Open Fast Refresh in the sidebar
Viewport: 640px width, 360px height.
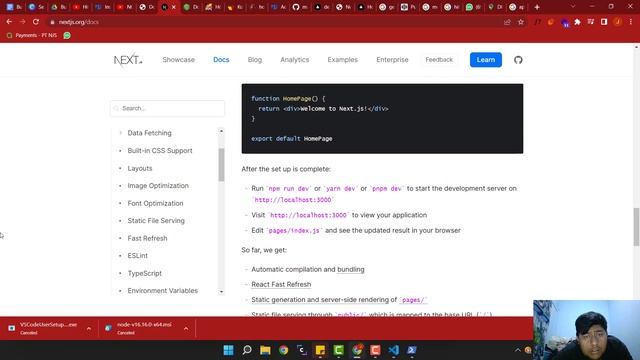tap(147, 238)
